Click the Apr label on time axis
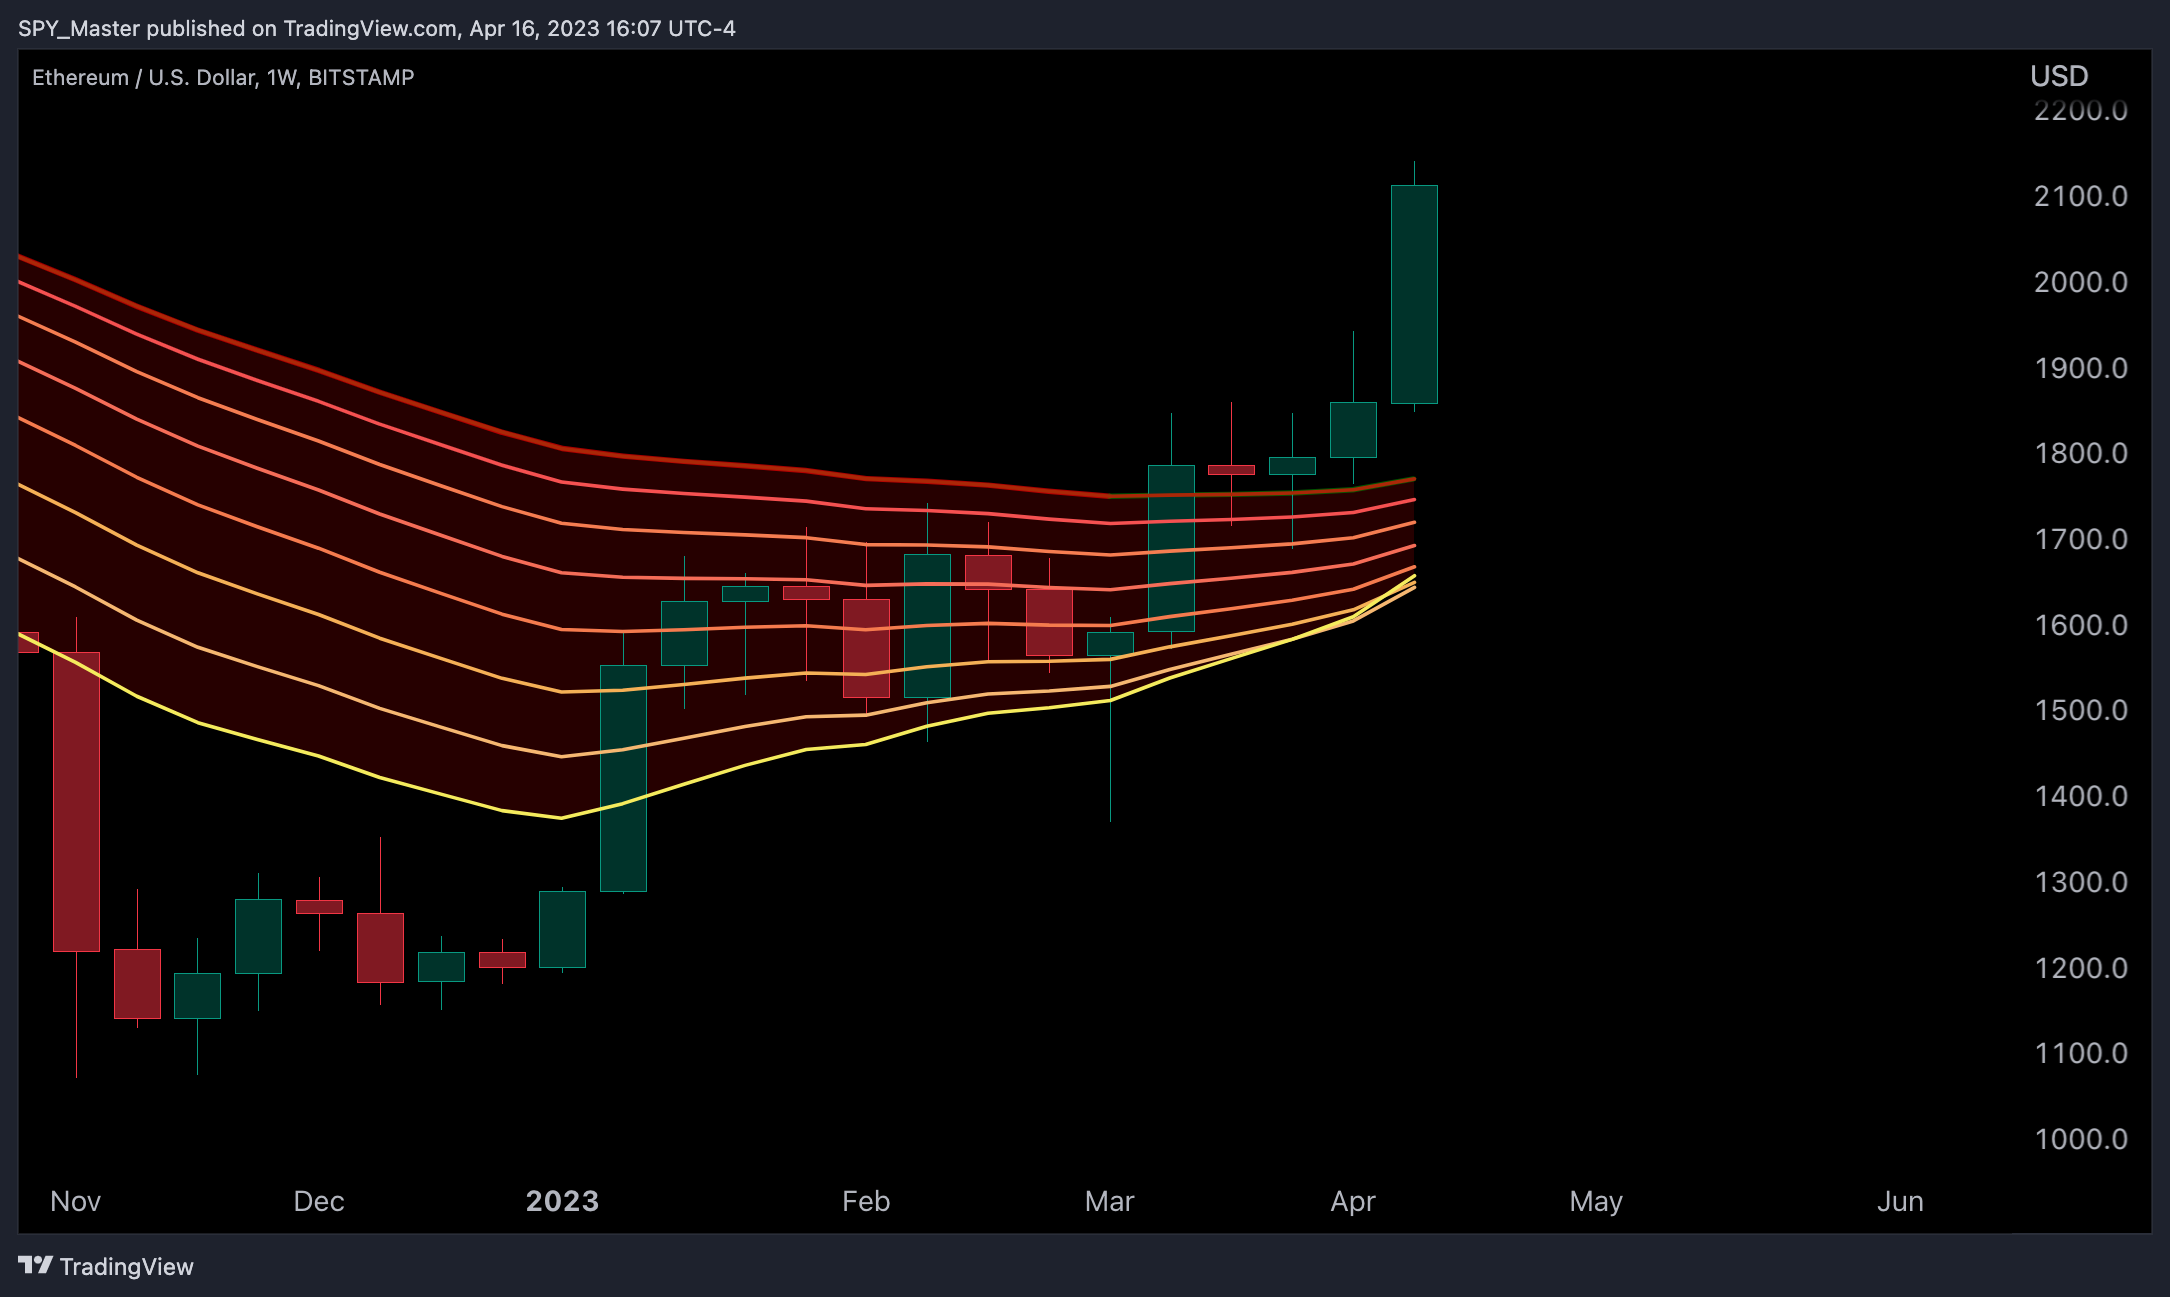 [x=1353, y=1201]
